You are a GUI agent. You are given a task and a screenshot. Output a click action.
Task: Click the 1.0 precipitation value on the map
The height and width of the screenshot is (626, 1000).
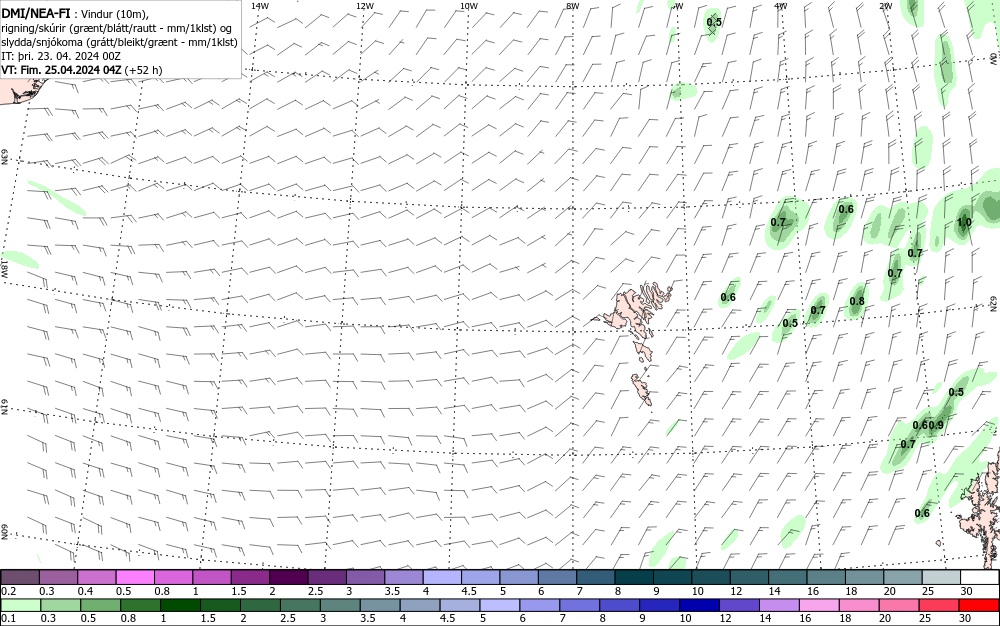point(964,222)
